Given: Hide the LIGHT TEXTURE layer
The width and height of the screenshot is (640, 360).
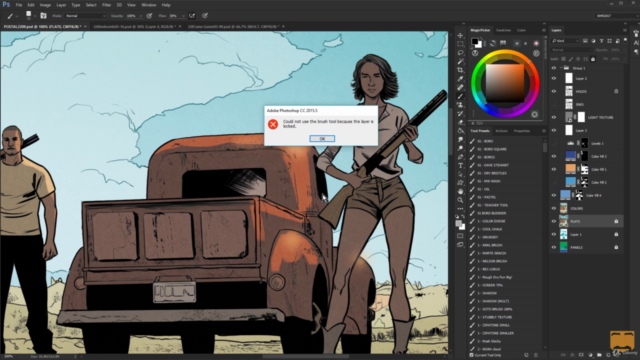Looking at the screenshot, I should click(x=554, y=117).
